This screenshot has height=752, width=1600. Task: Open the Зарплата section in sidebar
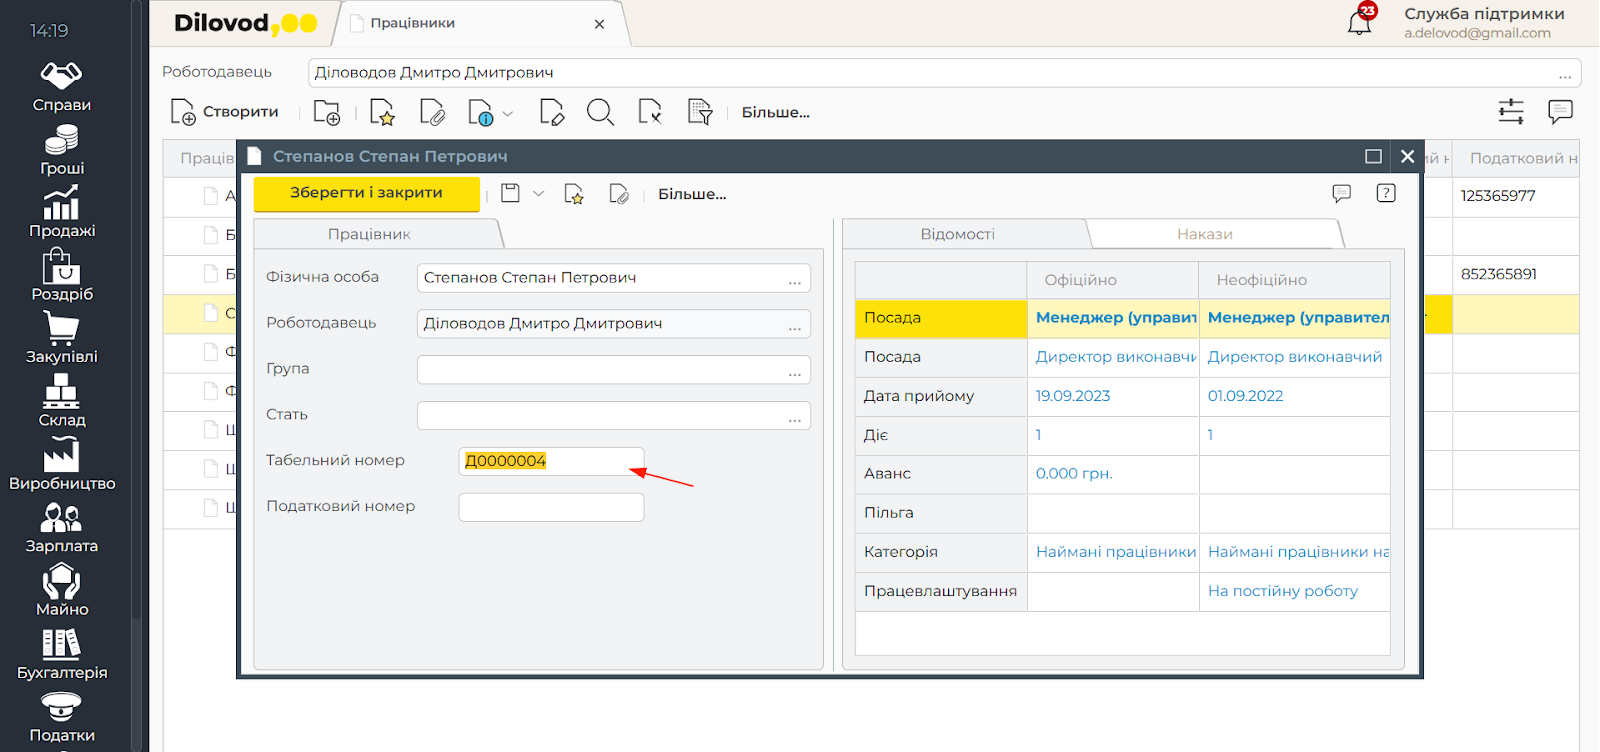(x=61, y=529)
